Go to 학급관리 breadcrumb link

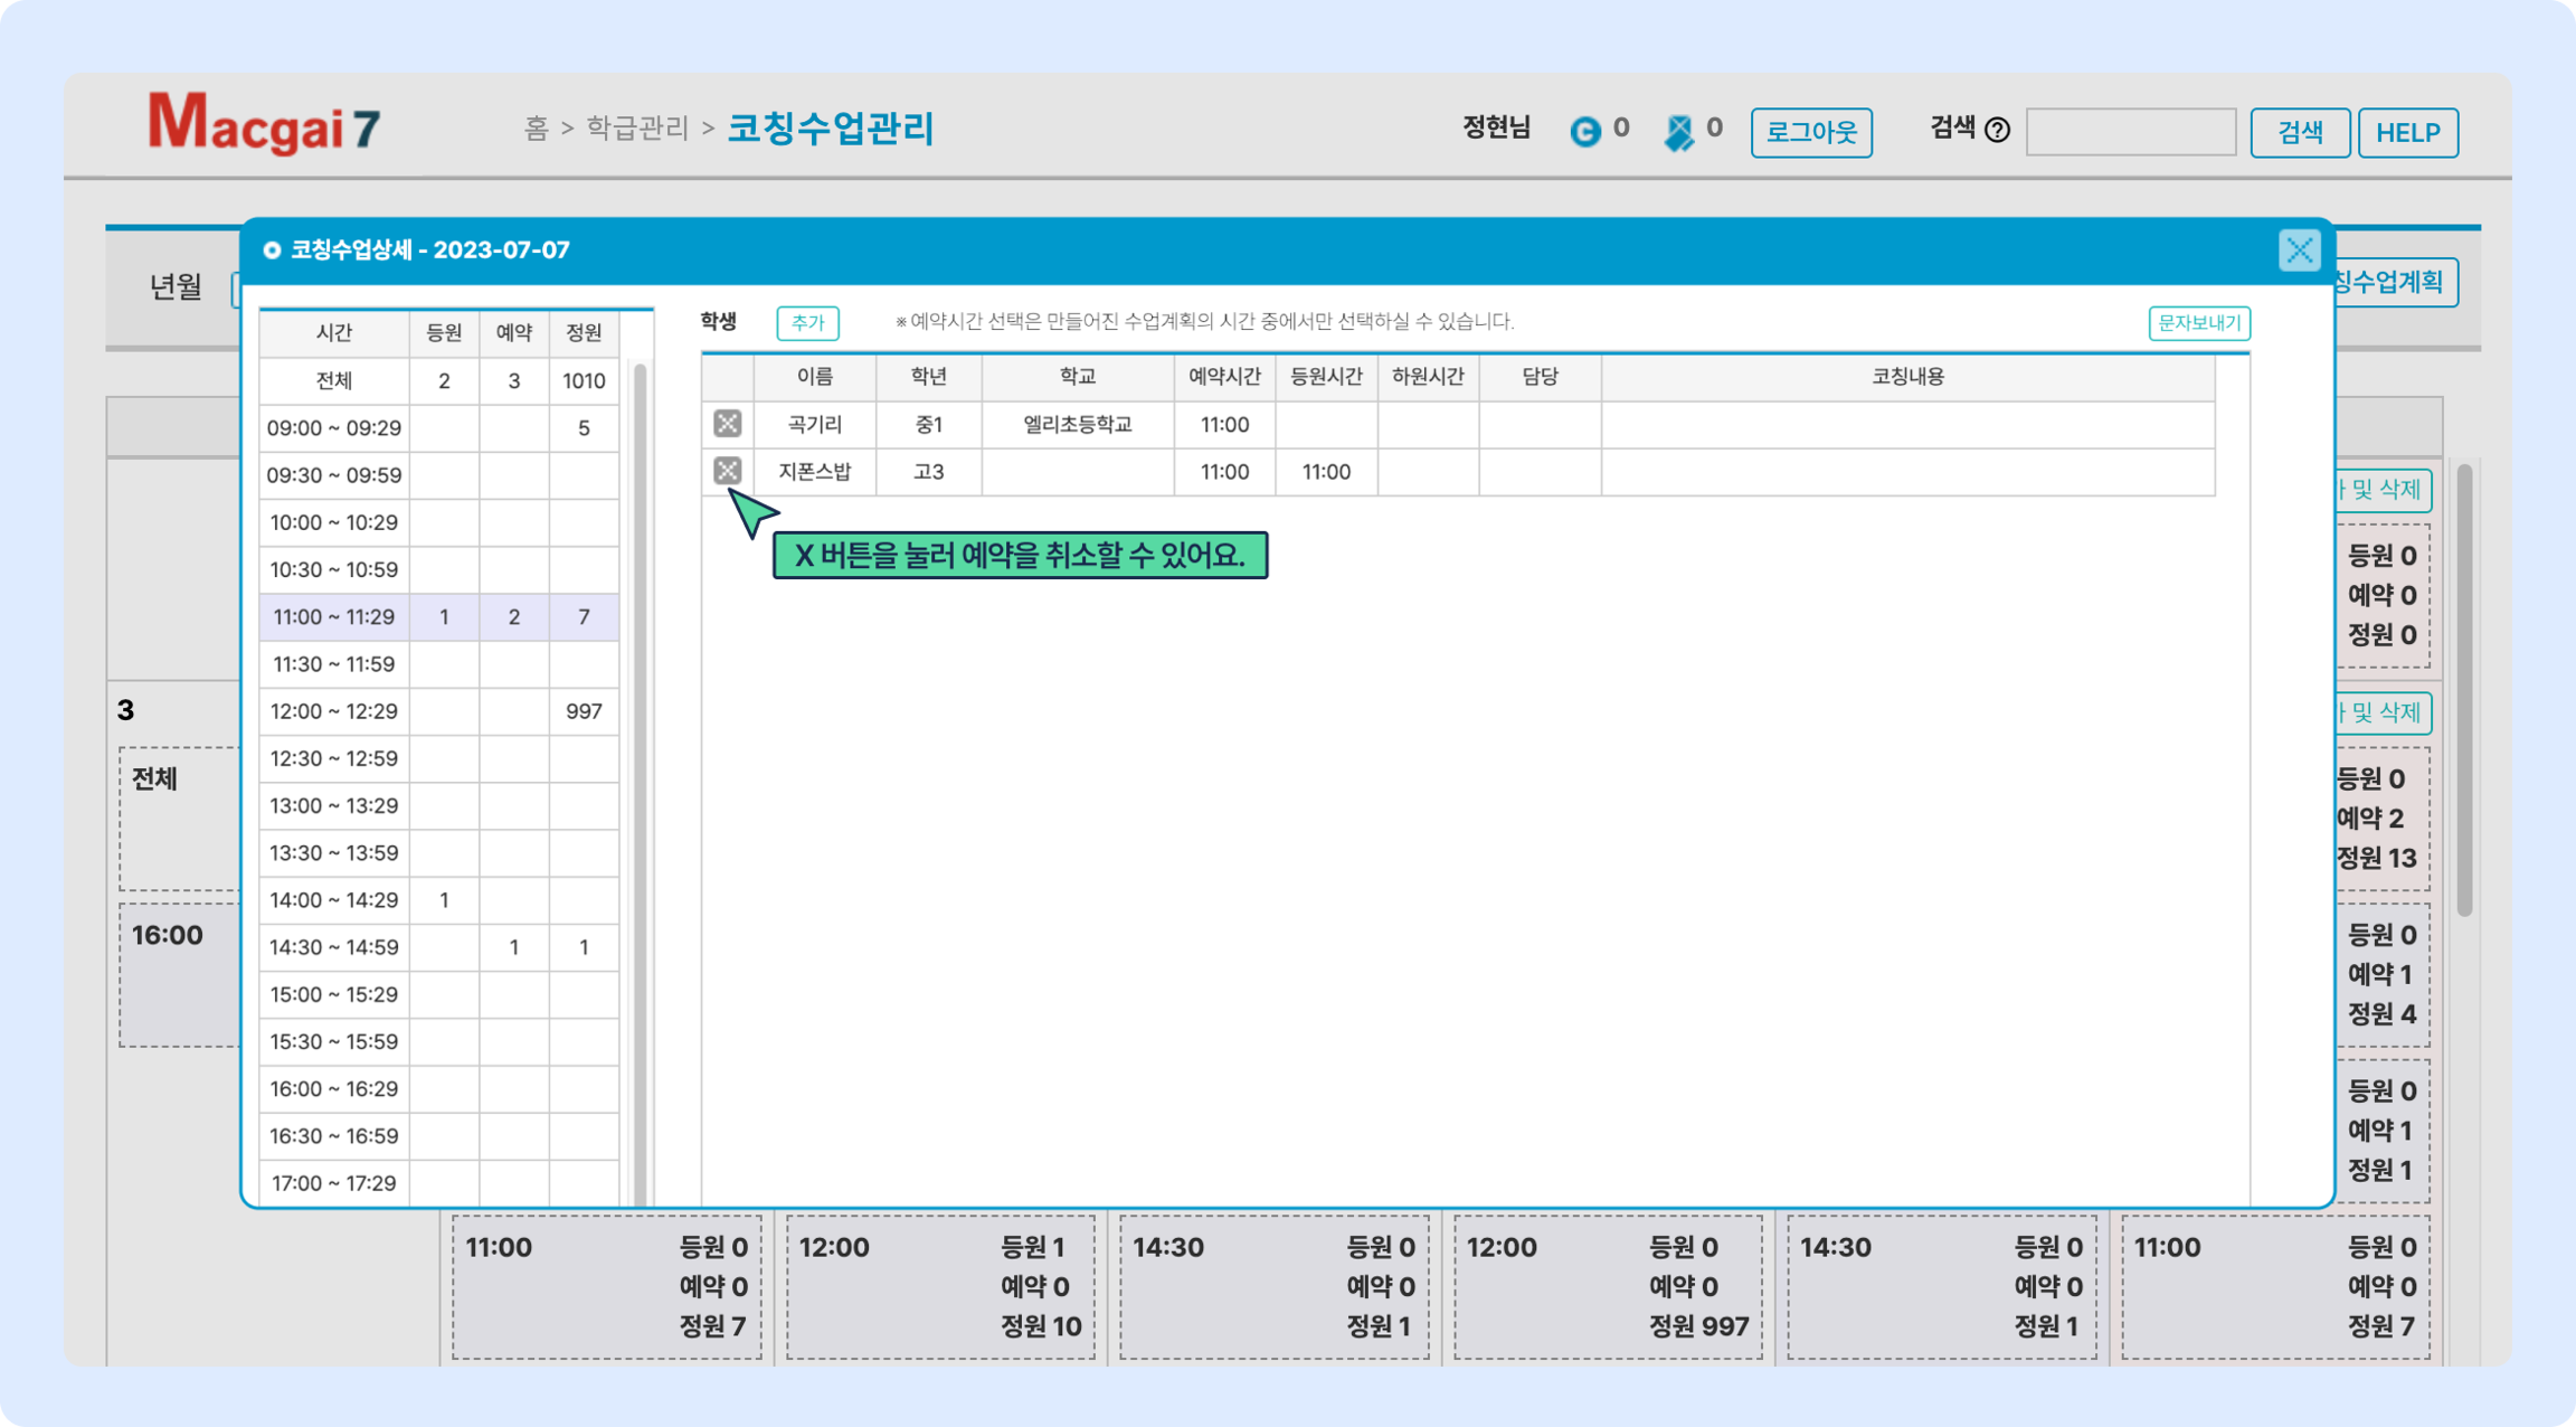pyautogui.click(x=637, y=128)
